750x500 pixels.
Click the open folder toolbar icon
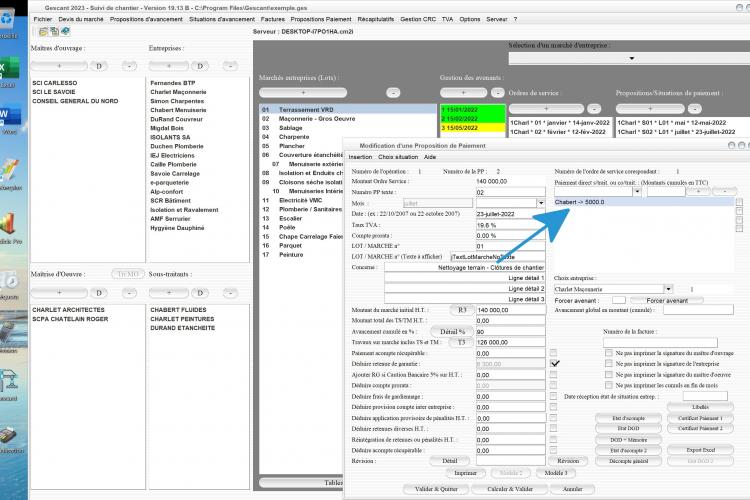point(43,32)
